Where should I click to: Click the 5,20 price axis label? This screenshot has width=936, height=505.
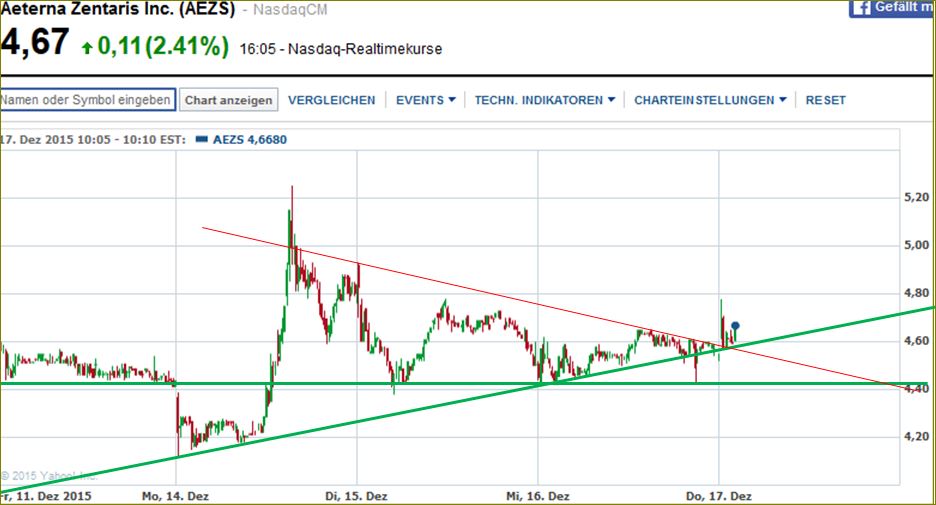click(x=917, y=197)
